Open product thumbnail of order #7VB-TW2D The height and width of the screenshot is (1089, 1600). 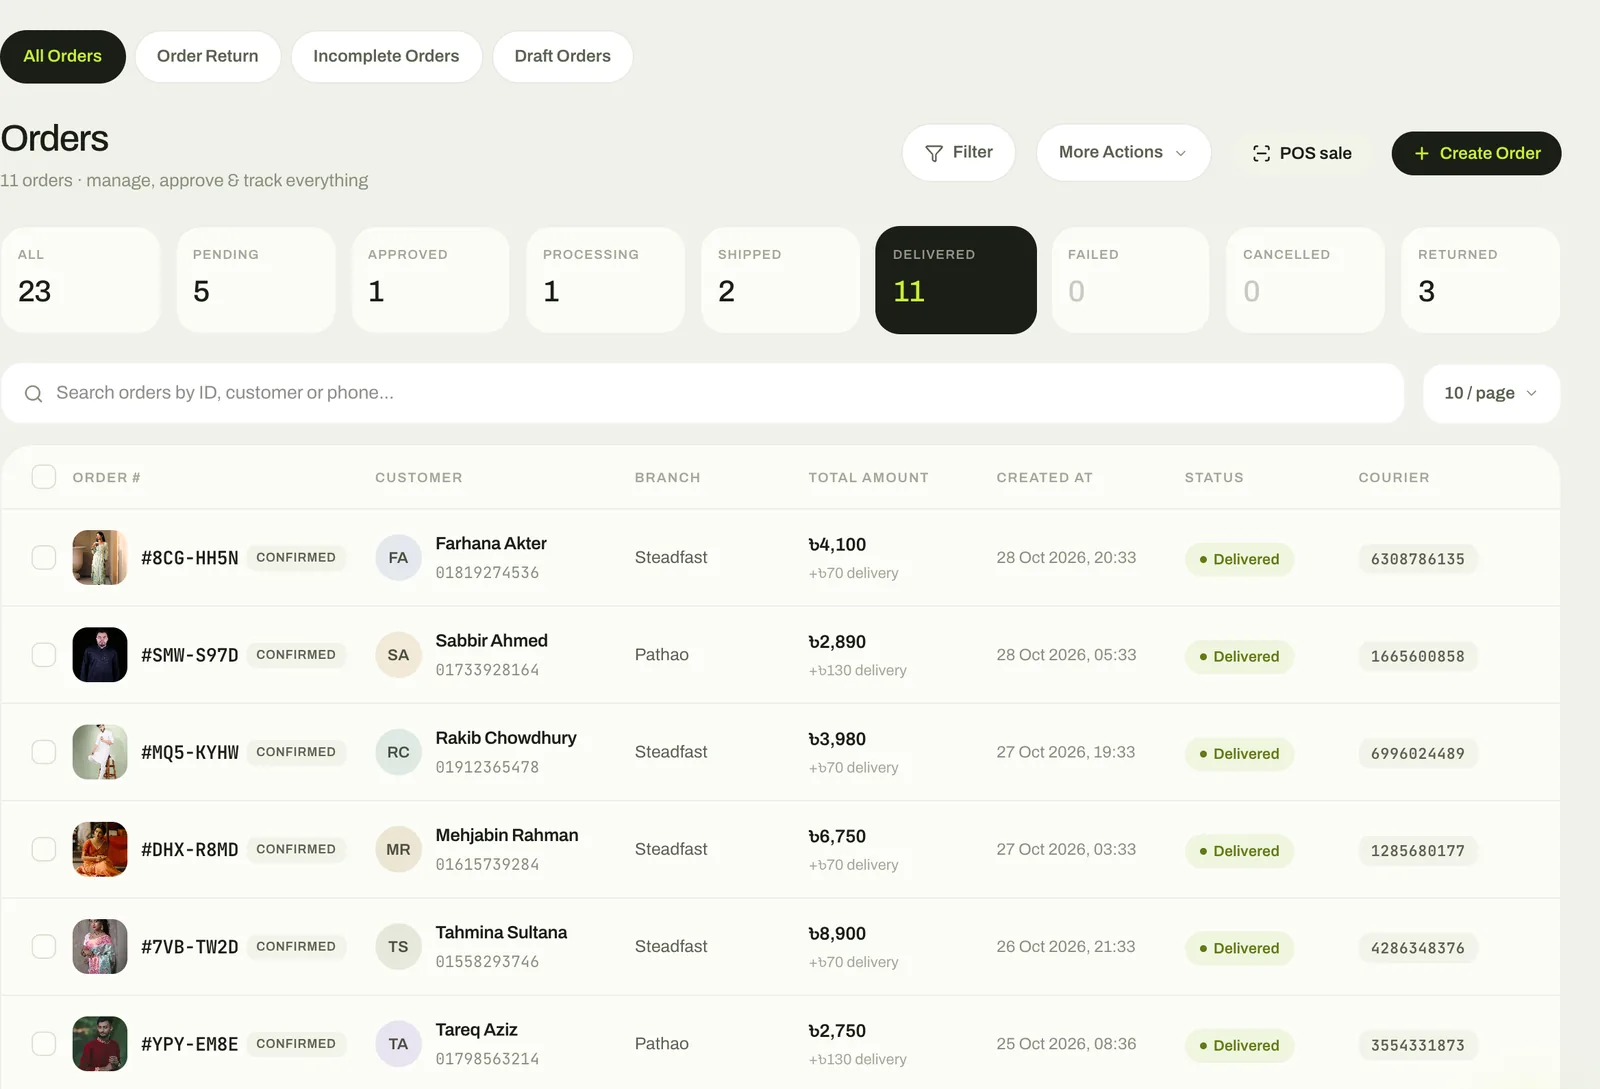tap(100, 946)
